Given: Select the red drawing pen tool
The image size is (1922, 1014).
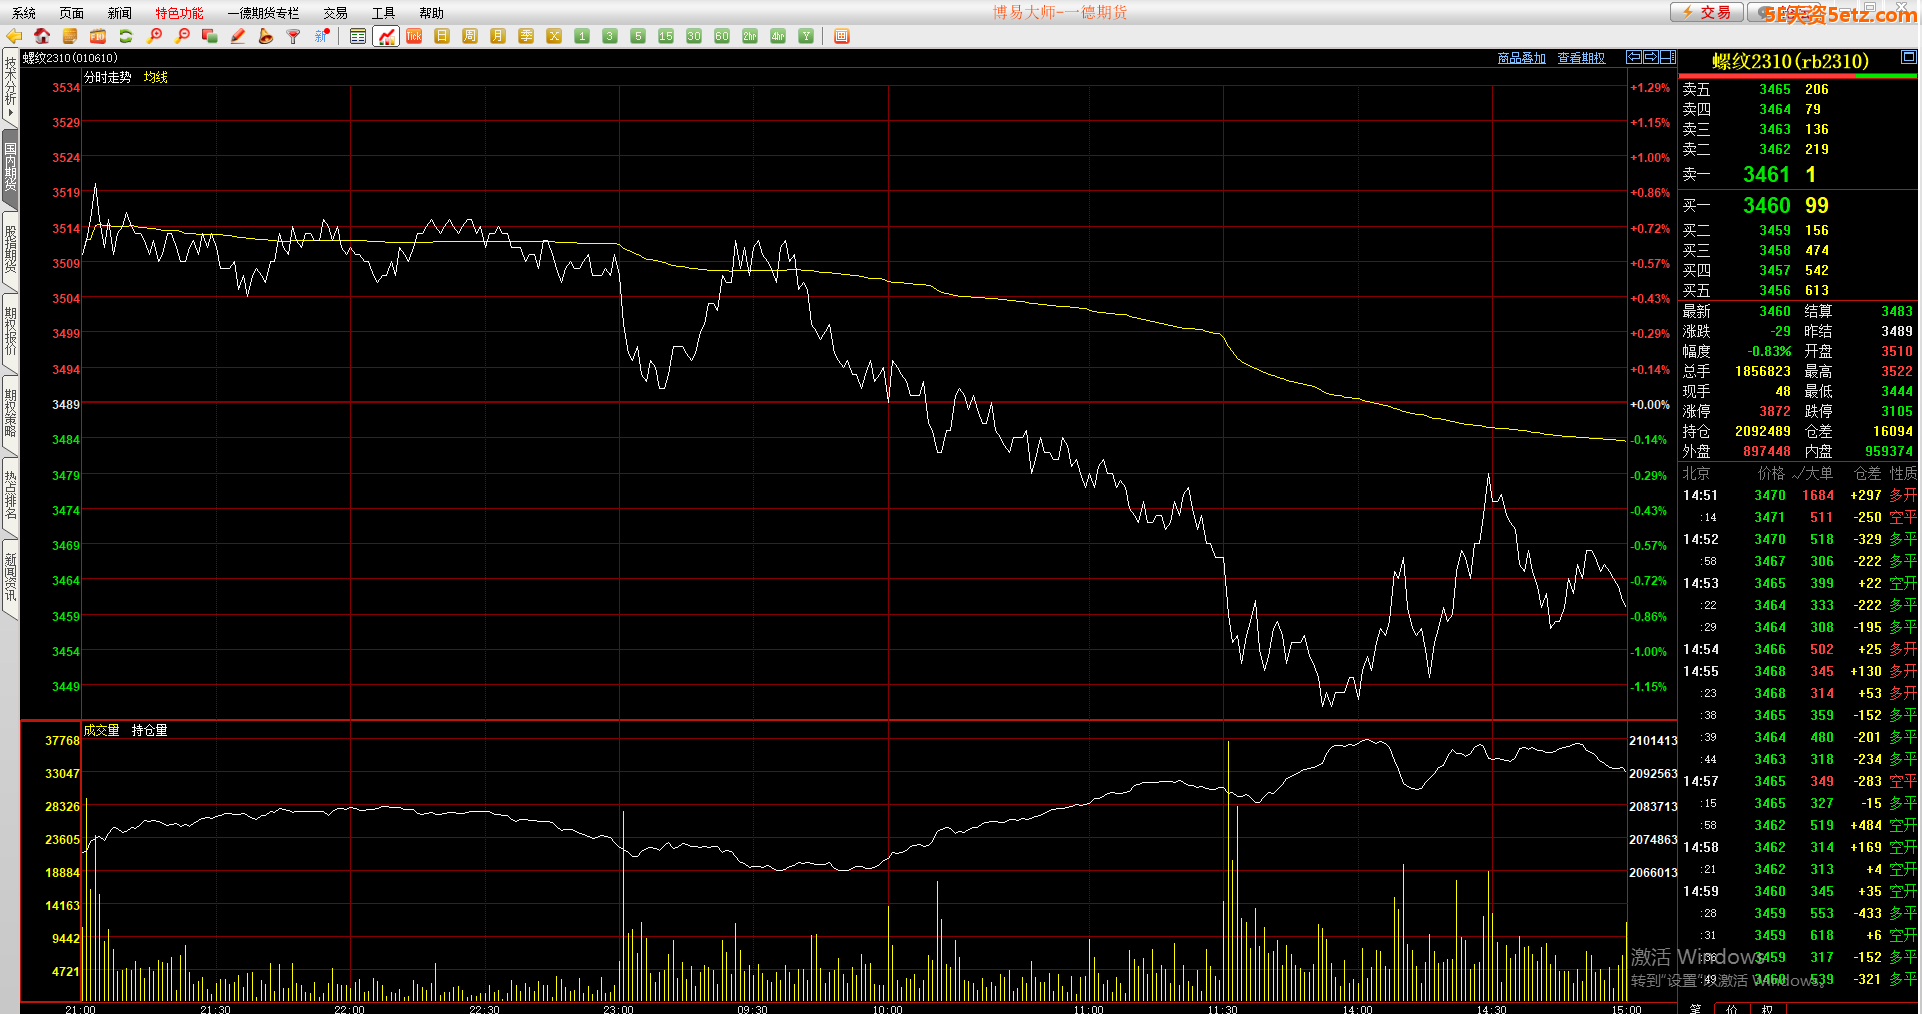Looking at the screenshot, I should click(238, 36).
